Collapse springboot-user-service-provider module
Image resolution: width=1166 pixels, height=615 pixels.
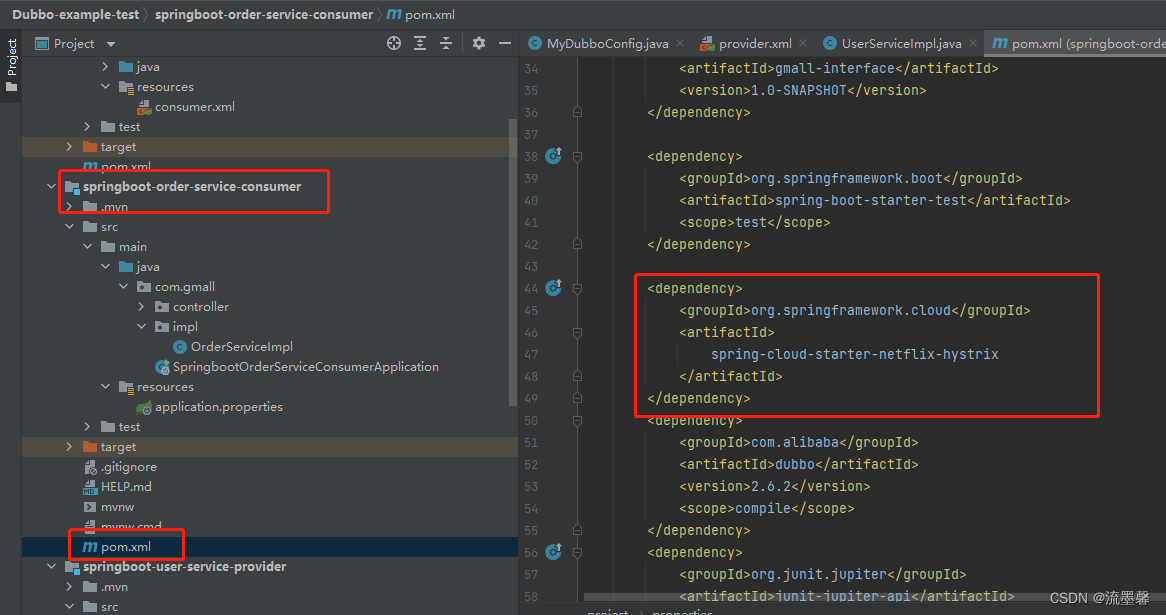(51, 566)
